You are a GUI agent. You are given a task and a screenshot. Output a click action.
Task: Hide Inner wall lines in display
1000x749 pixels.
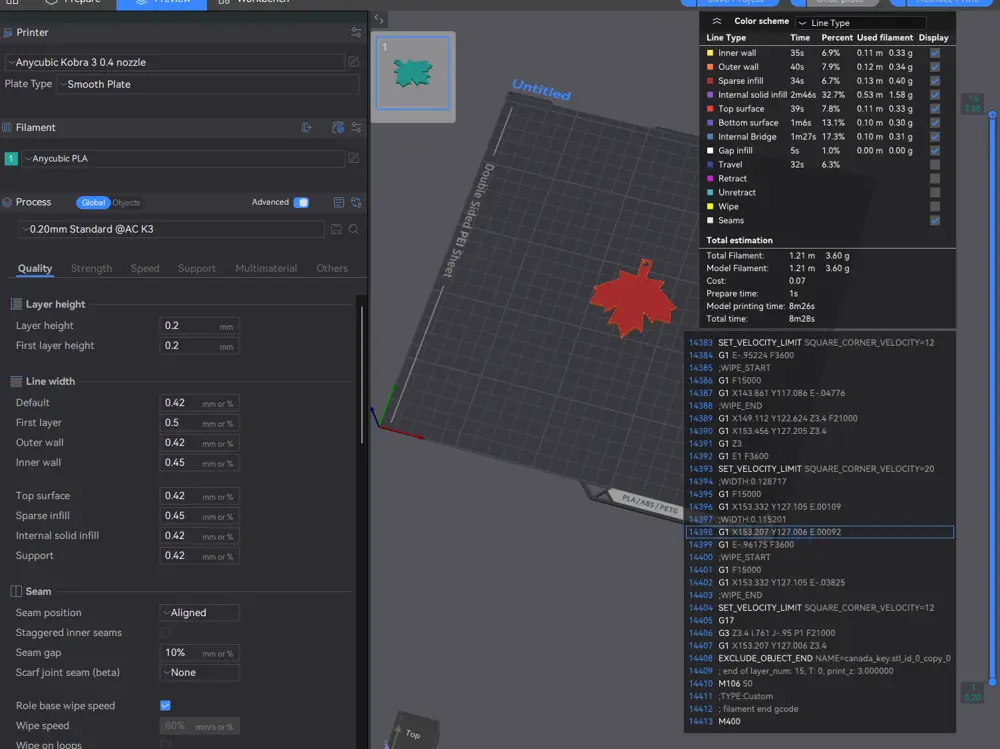point(935,53)
